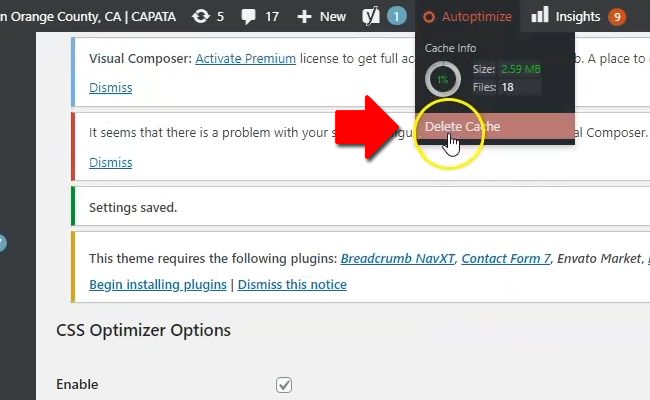
Task: Click the orange Insights badge showing 9
Action: pyautogui.click(x=617, y=17)
